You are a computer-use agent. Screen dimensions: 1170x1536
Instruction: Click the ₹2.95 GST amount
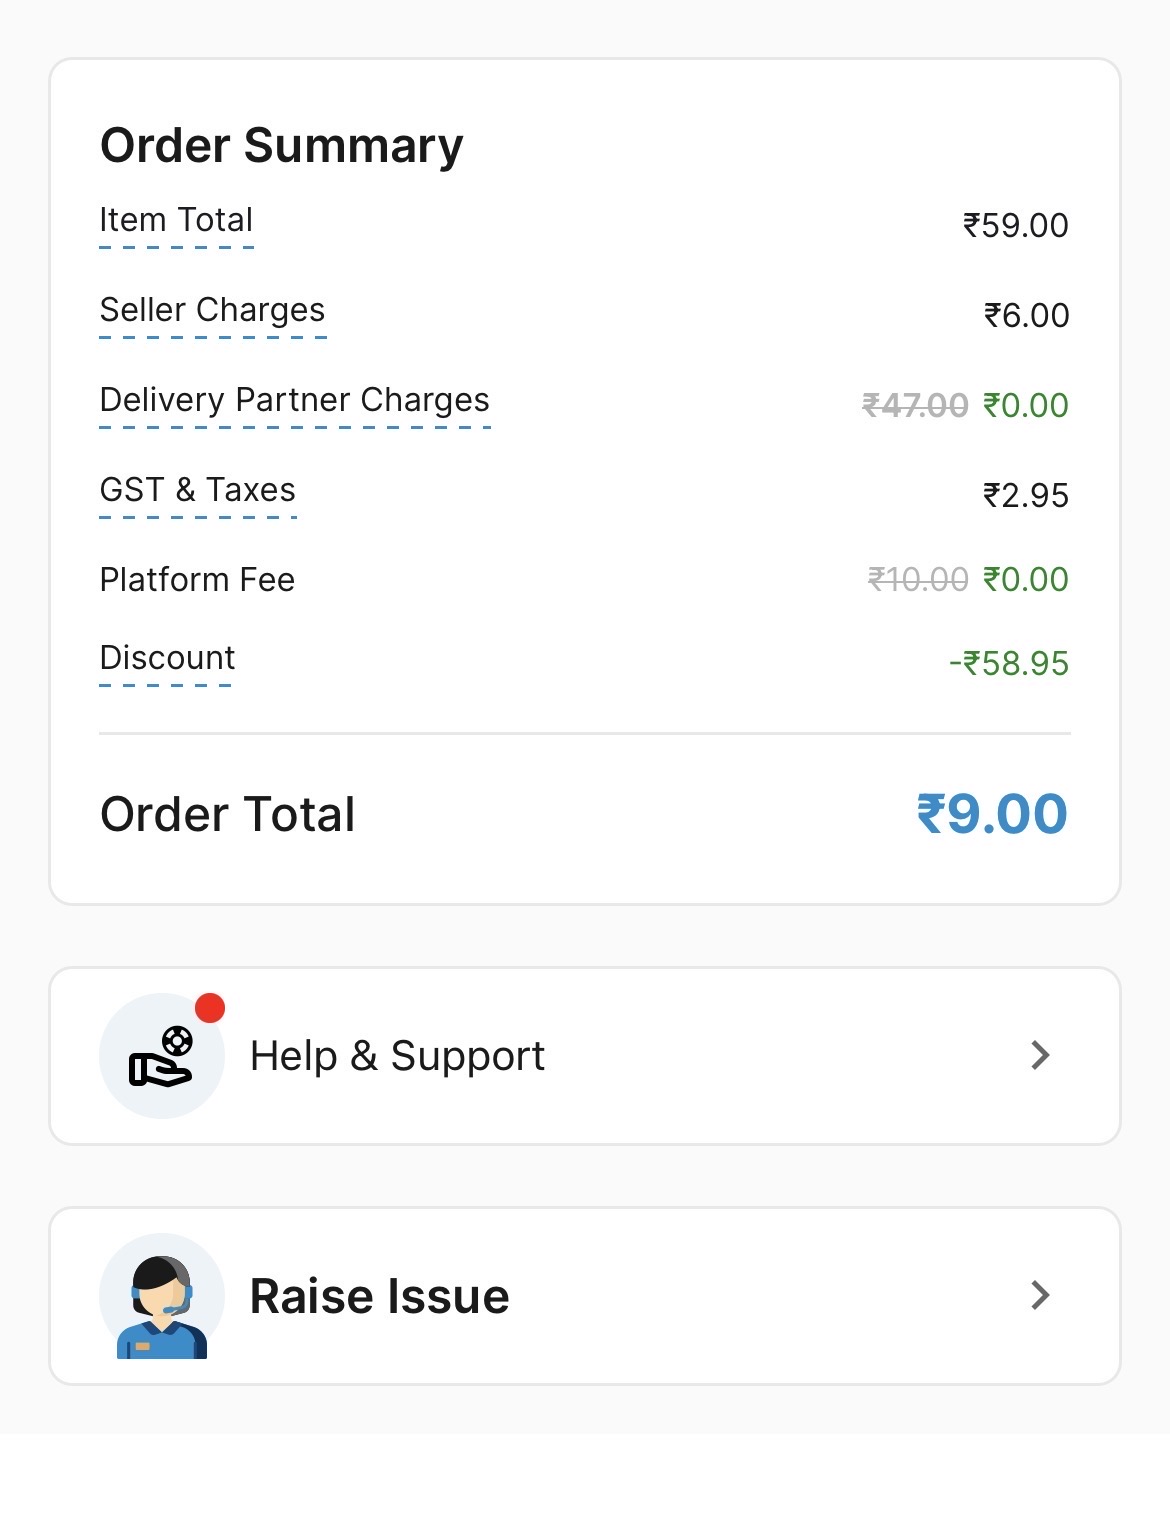tap(1025, 495)
